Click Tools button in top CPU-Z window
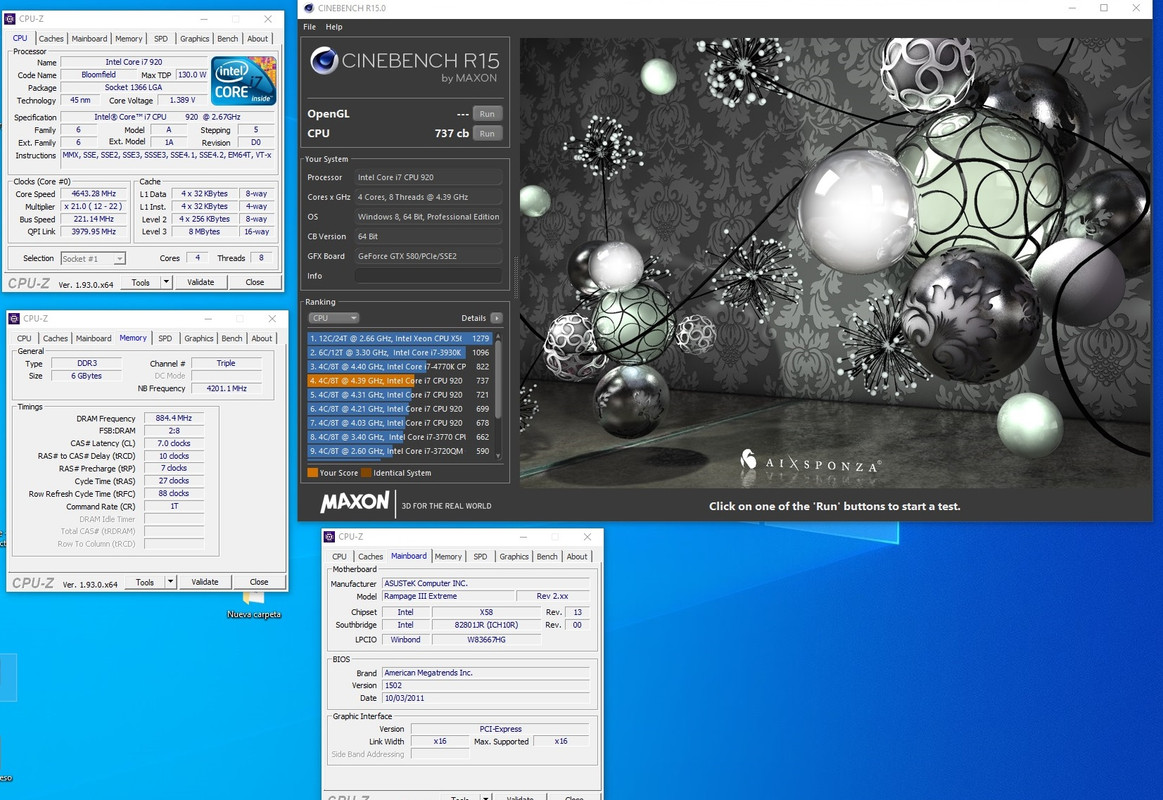Viewport: 1163px width, 800px height. tap(140, 282)
